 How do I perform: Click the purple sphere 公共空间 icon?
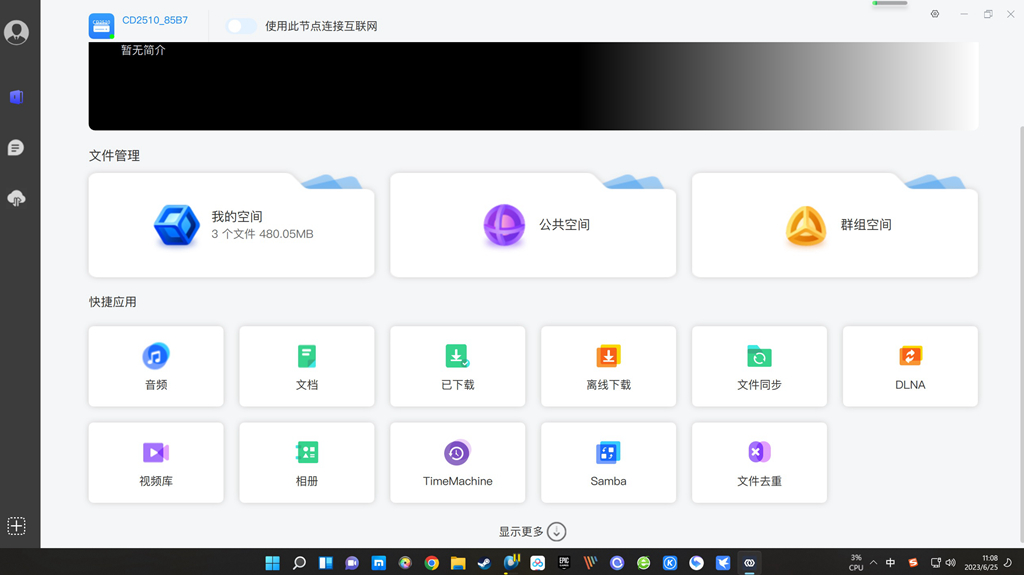coord(504,225)
